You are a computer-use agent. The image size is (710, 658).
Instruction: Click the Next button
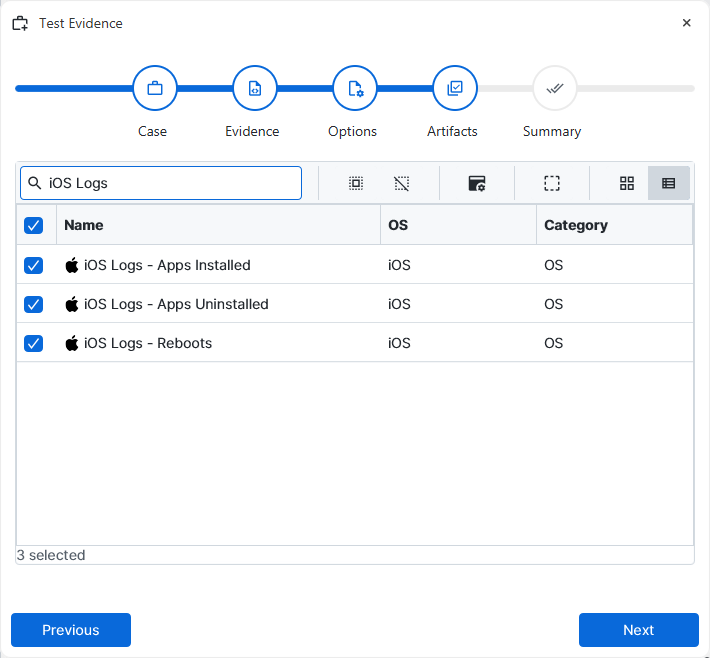[x=638, y=630]
